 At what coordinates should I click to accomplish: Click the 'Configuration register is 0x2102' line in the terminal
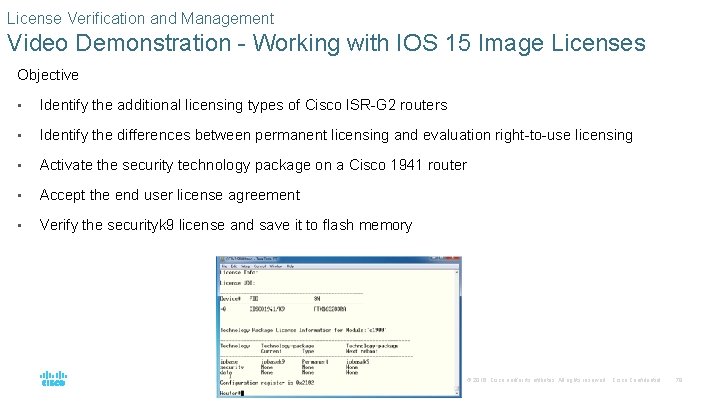[267, 382]
